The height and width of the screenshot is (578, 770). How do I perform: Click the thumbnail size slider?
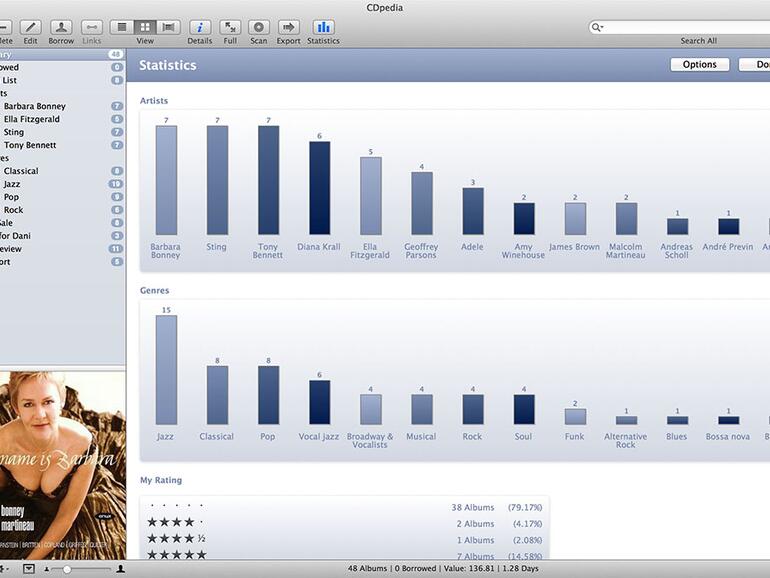pos(67,568)
